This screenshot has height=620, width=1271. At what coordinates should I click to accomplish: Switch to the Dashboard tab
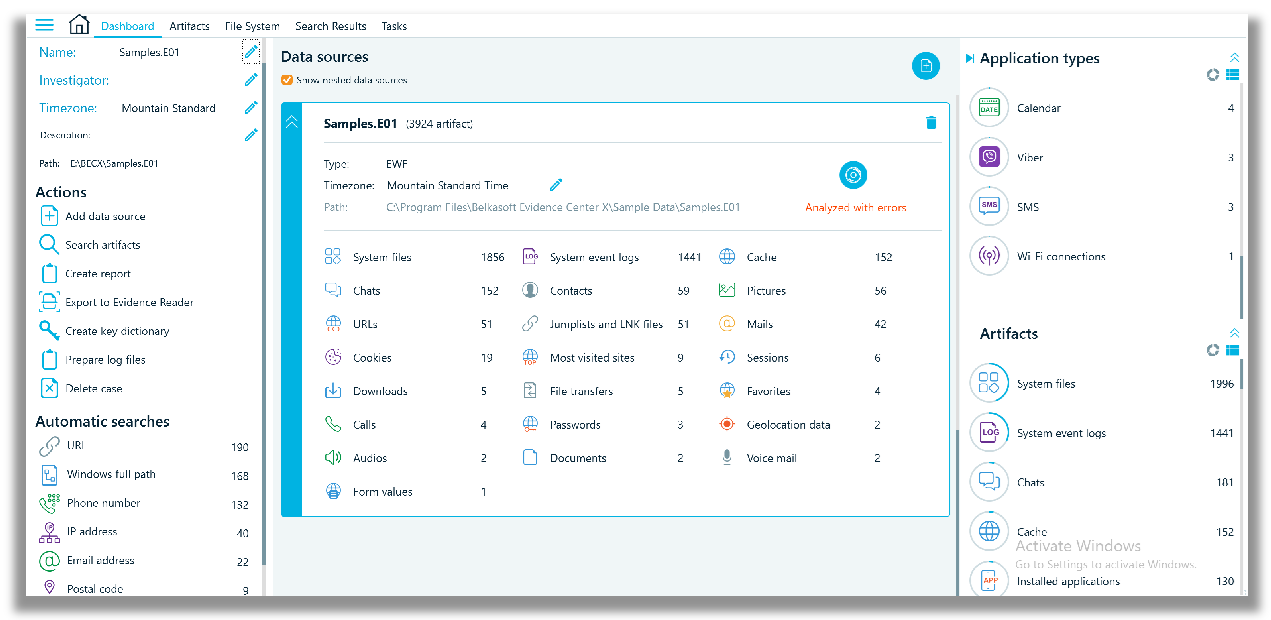(x=128, y=26)
